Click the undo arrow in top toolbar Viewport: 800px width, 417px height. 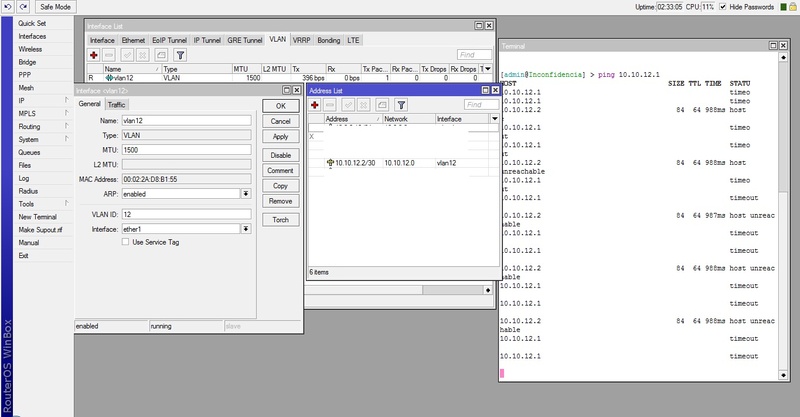(x=8, y=7)
